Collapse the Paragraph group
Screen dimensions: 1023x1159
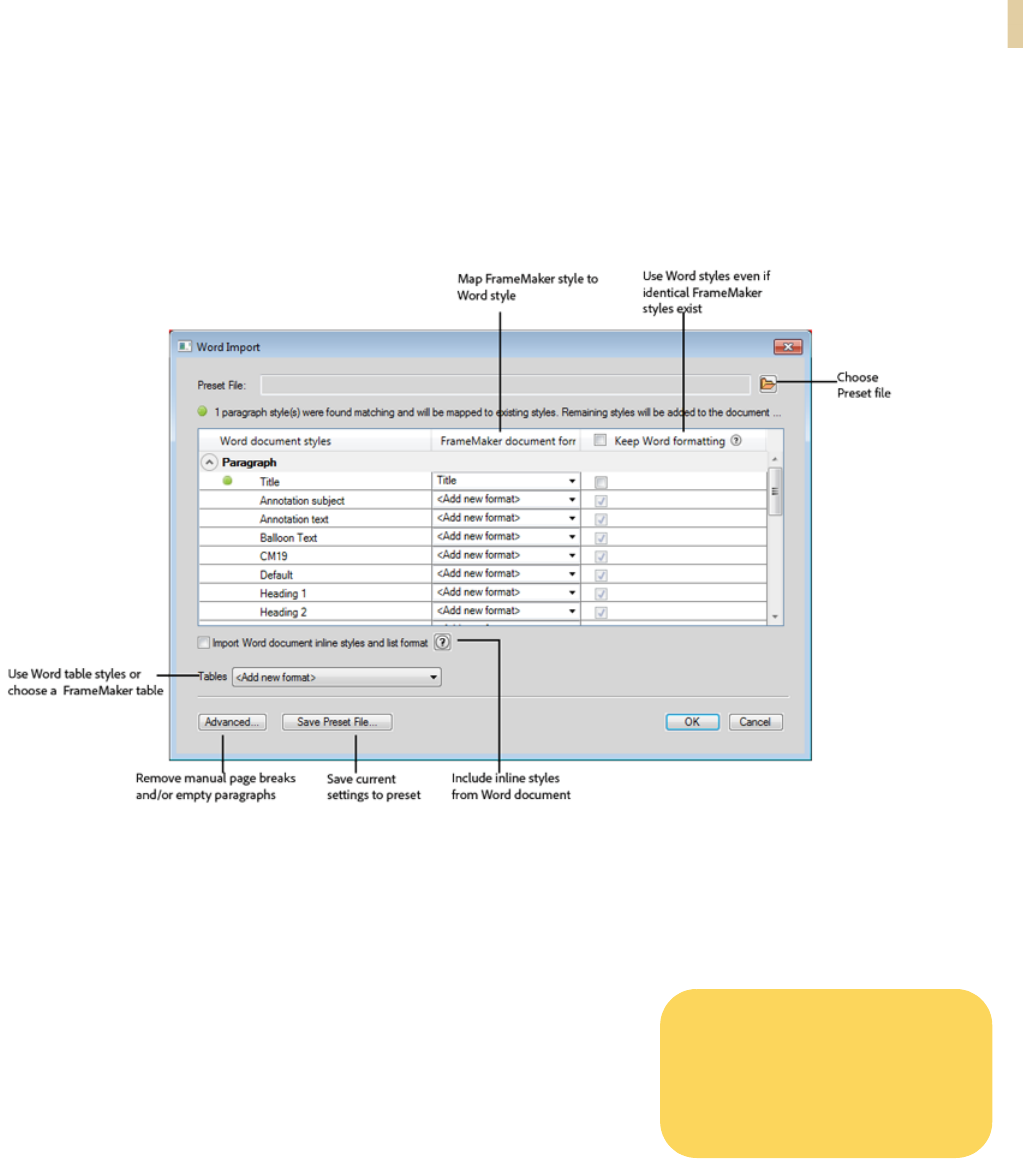coord(209,462)
